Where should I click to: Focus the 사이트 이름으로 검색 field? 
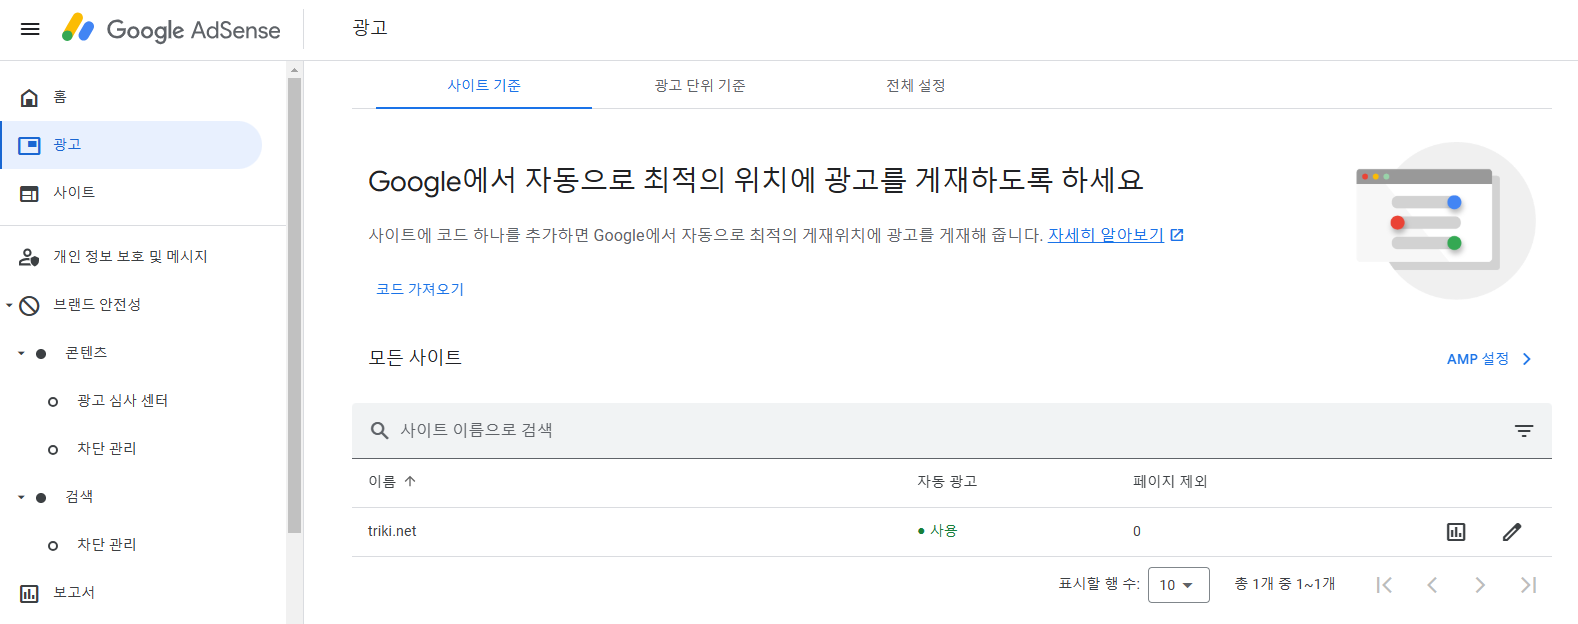tap(950, 431)
